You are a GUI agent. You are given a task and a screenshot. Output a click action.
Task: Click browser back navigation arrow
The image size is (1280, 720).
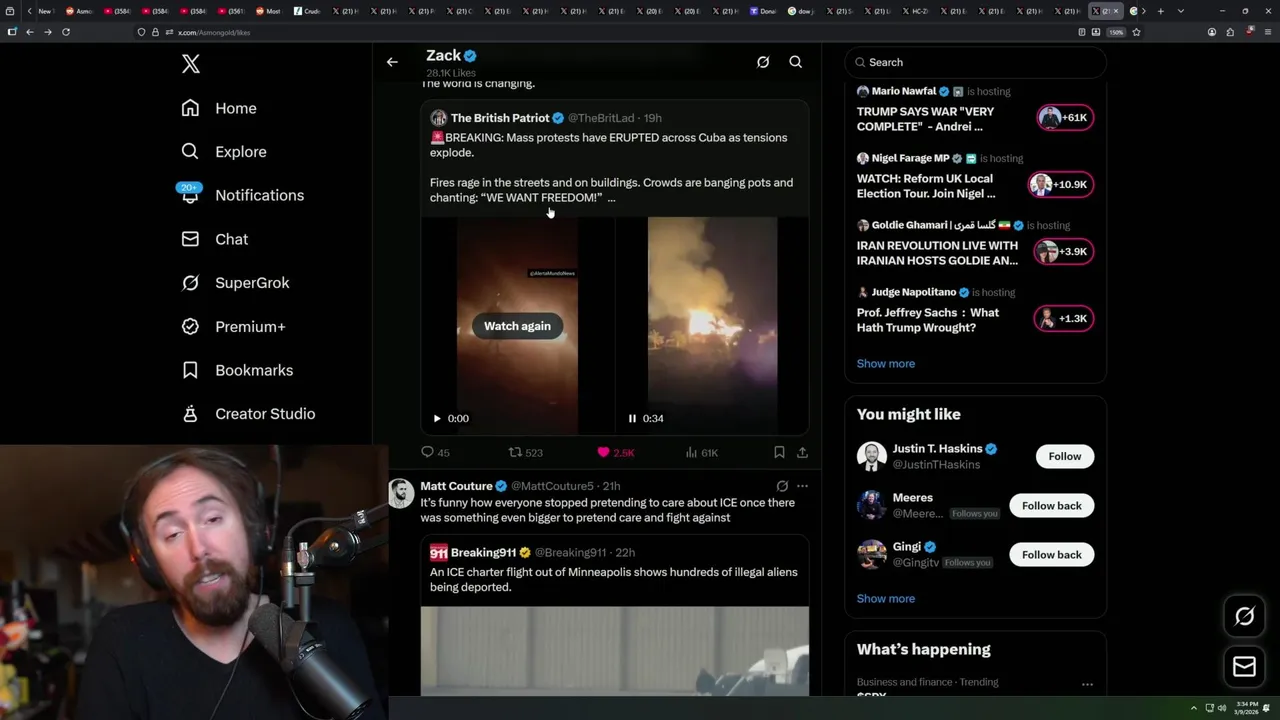pyautogui.click(x=30, y=32)
